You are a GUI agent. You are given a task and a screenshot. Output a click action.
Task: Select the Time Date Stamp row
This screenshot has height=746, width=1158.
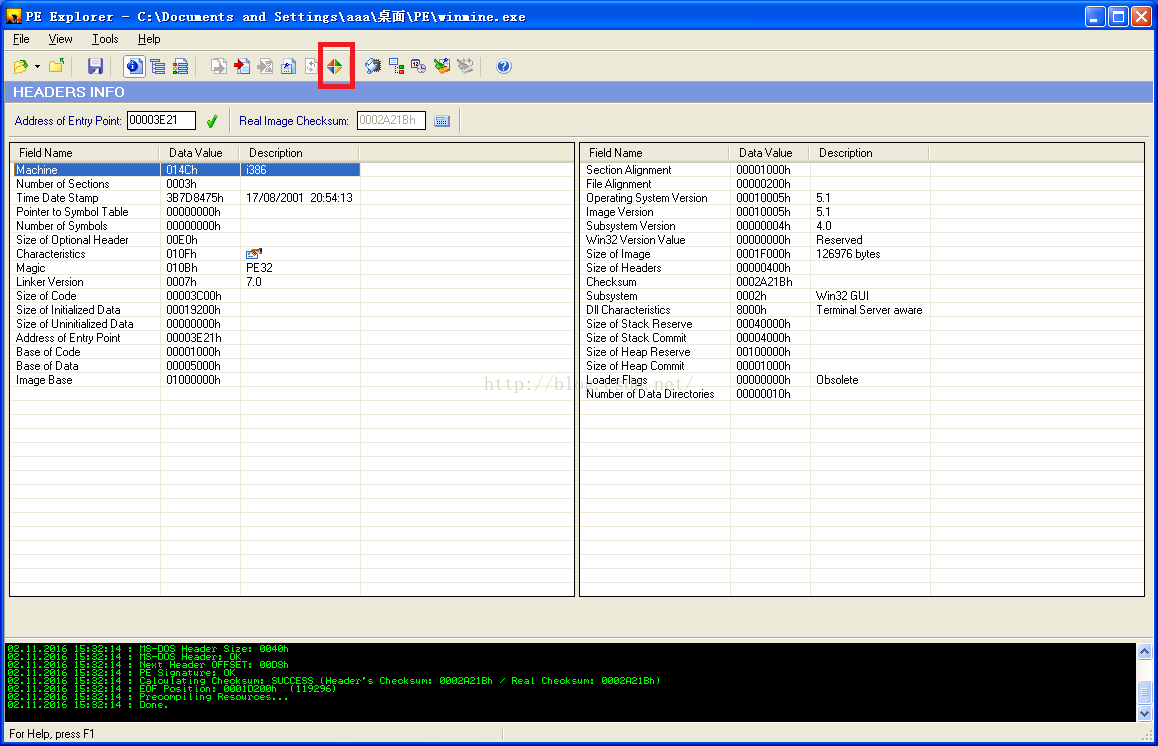tap(186, 198)
